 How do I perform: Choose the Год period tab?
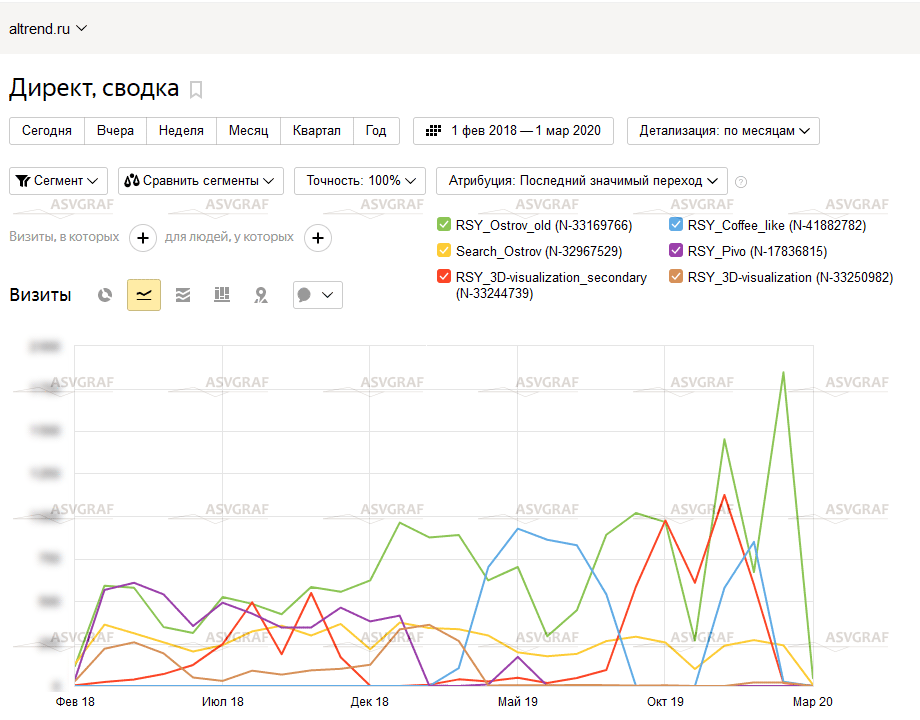pos(376,130)
